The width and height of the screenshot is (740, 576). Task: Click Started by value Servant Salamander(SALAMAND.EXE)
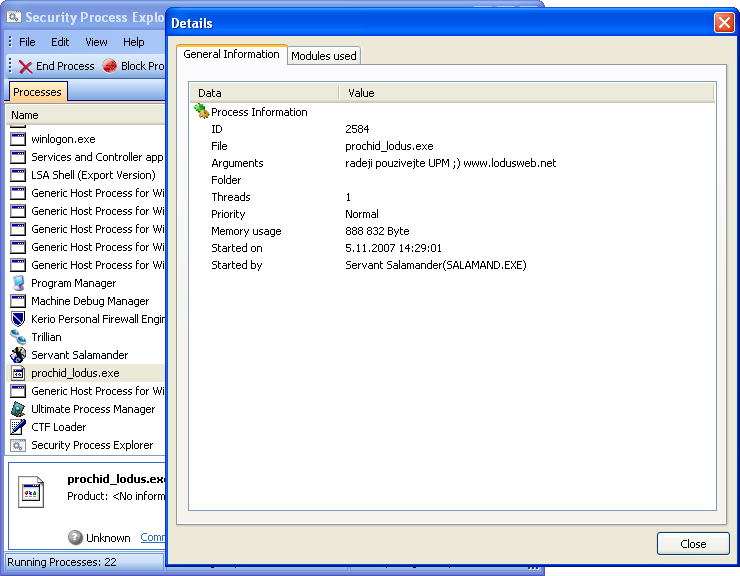pyautogui.click(x=436, y=265)
